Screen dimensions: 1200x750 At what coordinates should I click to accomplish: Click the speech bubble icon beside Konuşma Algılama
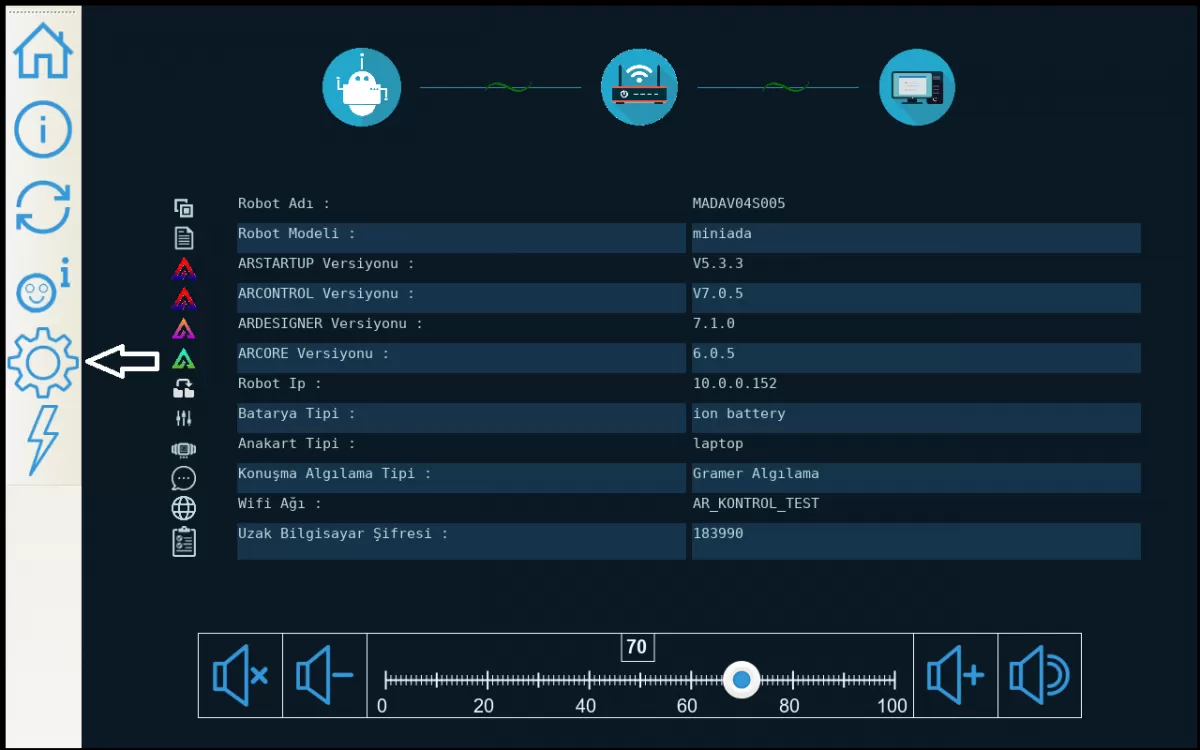point(183,478)
